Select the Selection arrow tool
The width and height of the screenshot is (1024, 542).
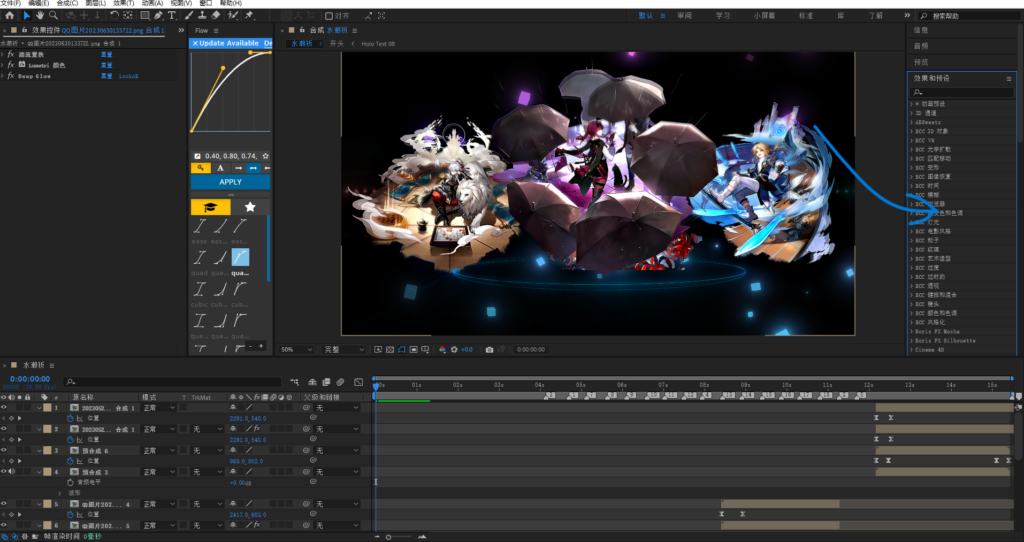[x=27, y=16]
